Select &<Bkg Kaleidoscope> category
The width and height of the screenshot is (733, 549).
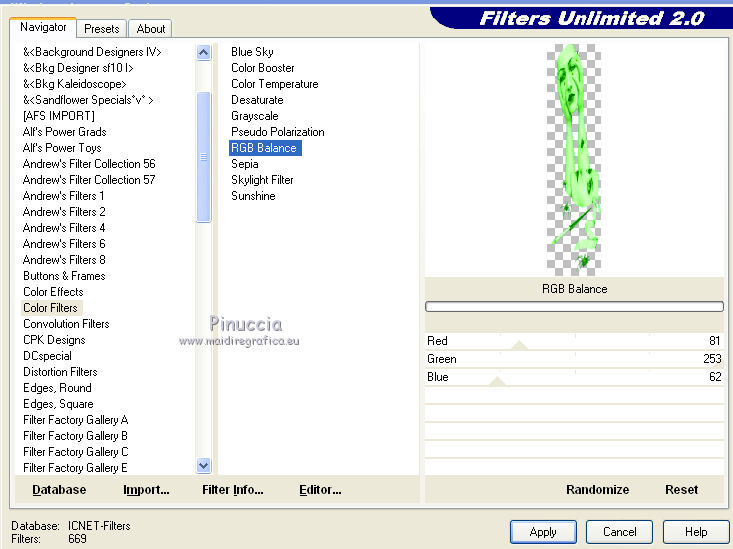(75, 84)
